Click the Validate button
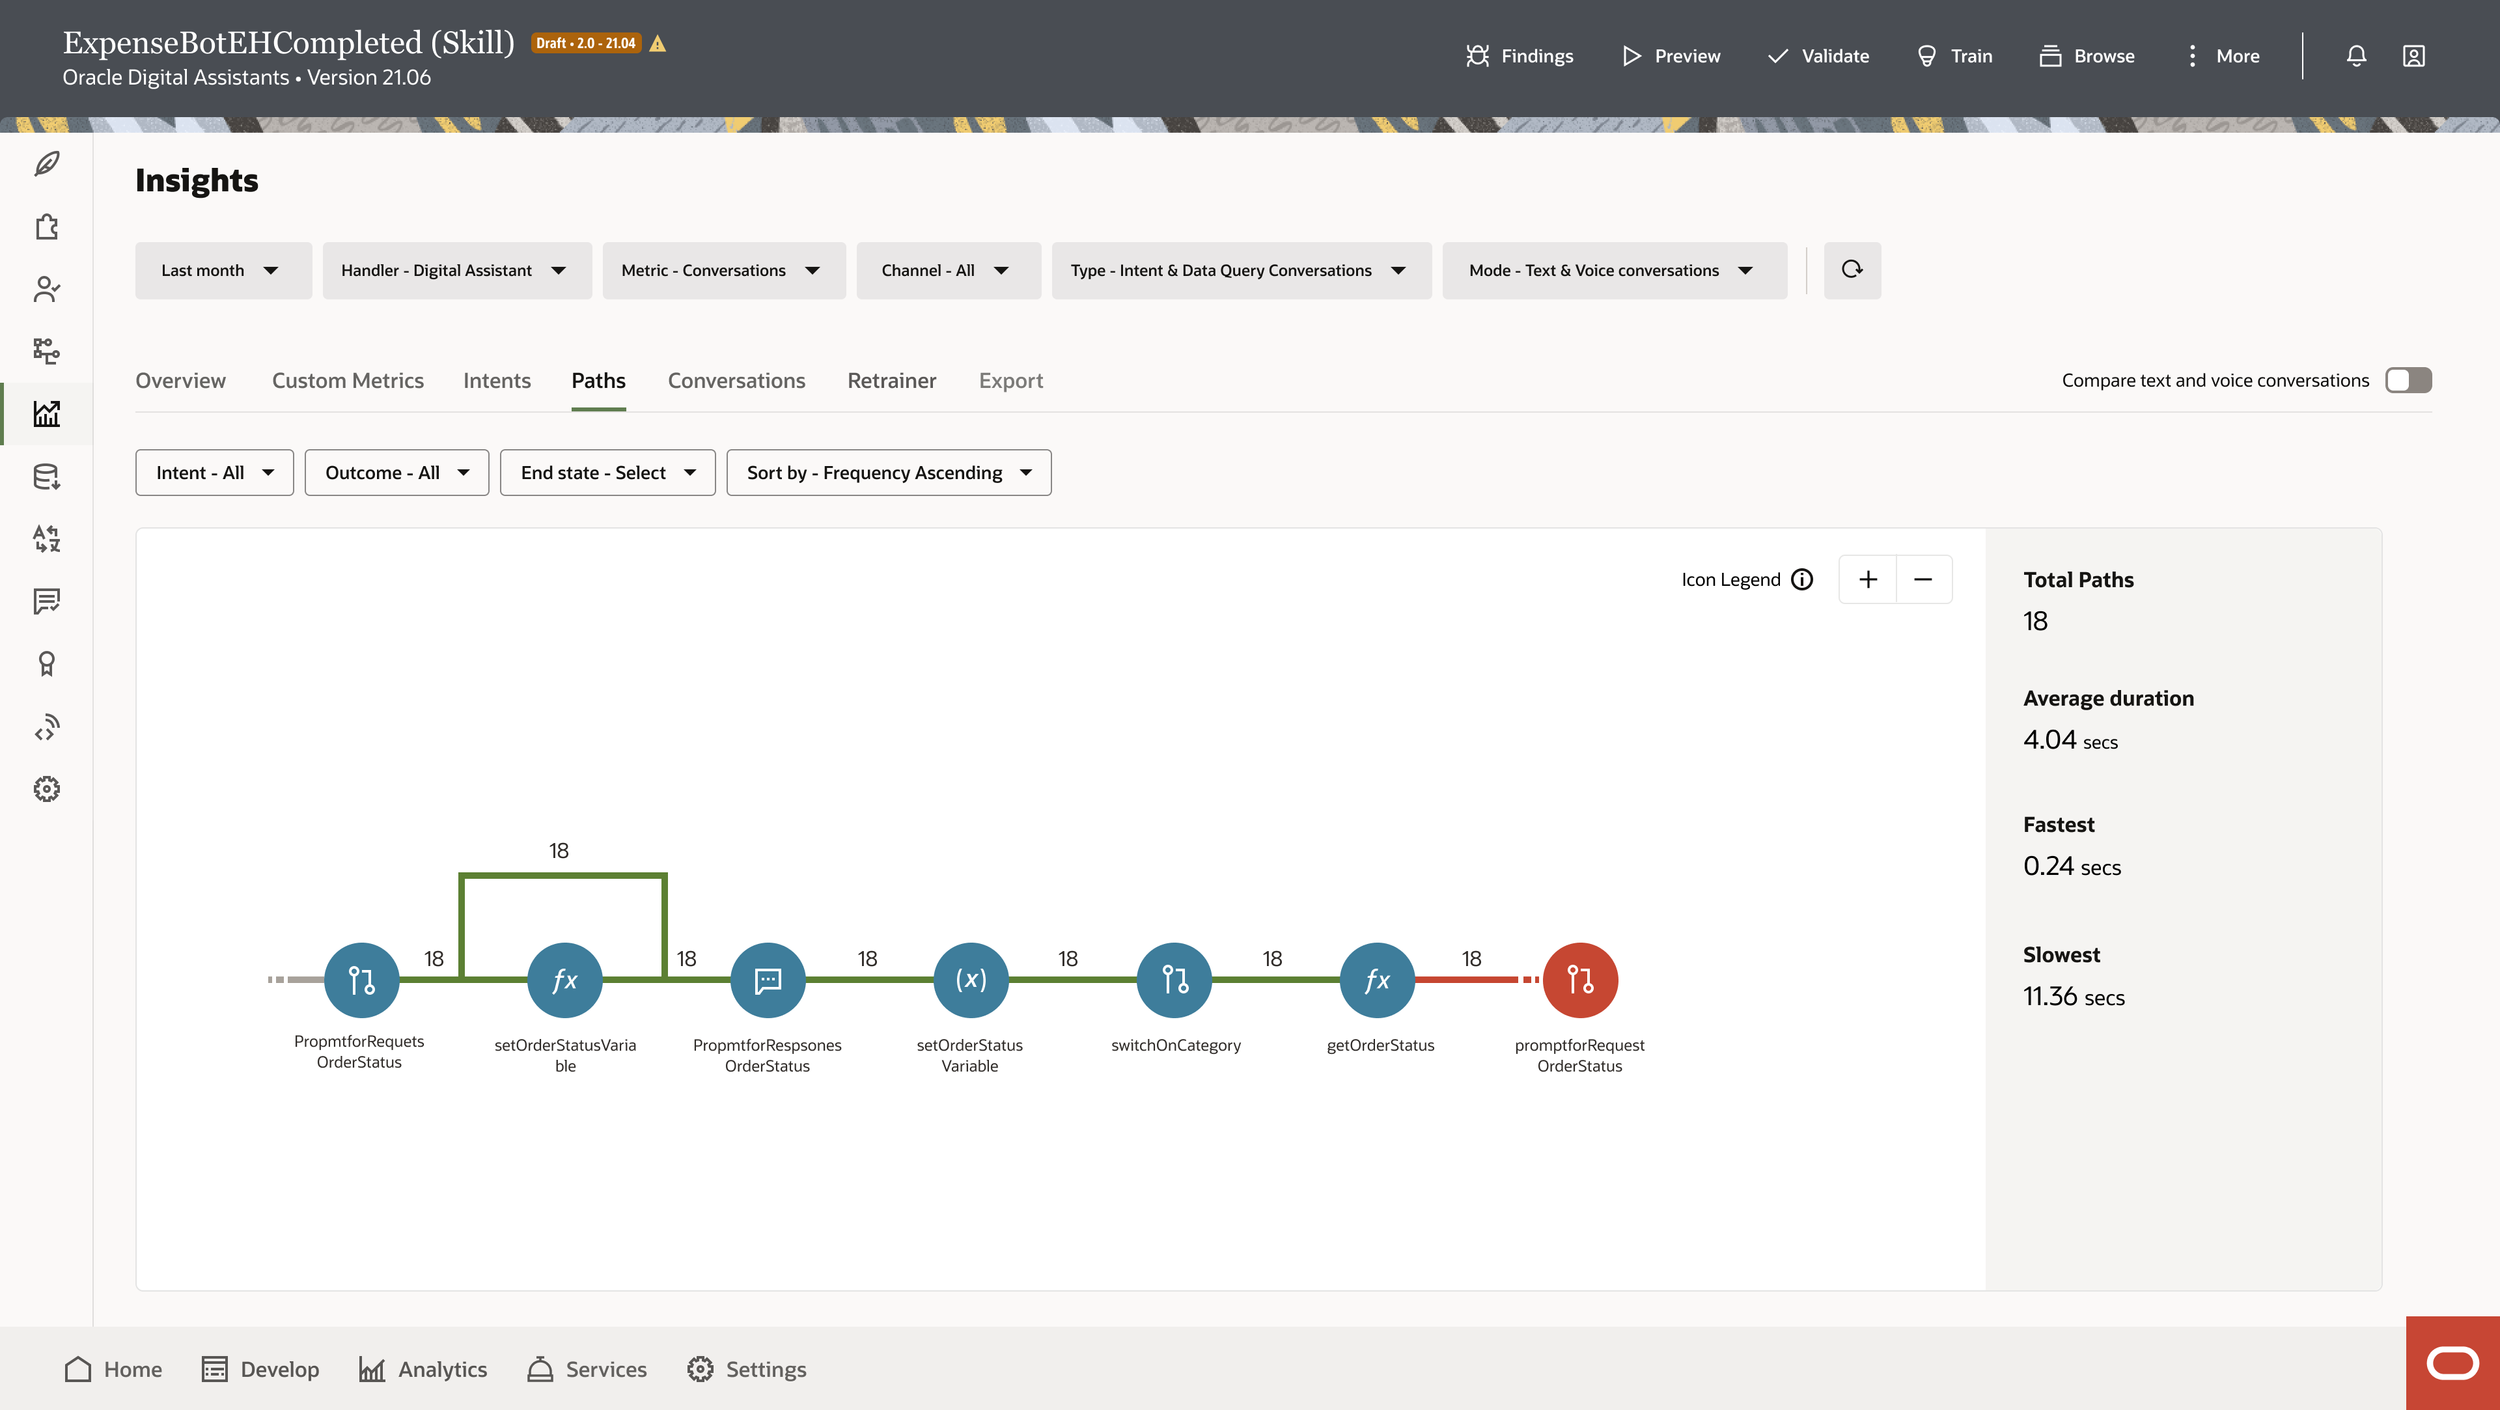 point(1818,56)
